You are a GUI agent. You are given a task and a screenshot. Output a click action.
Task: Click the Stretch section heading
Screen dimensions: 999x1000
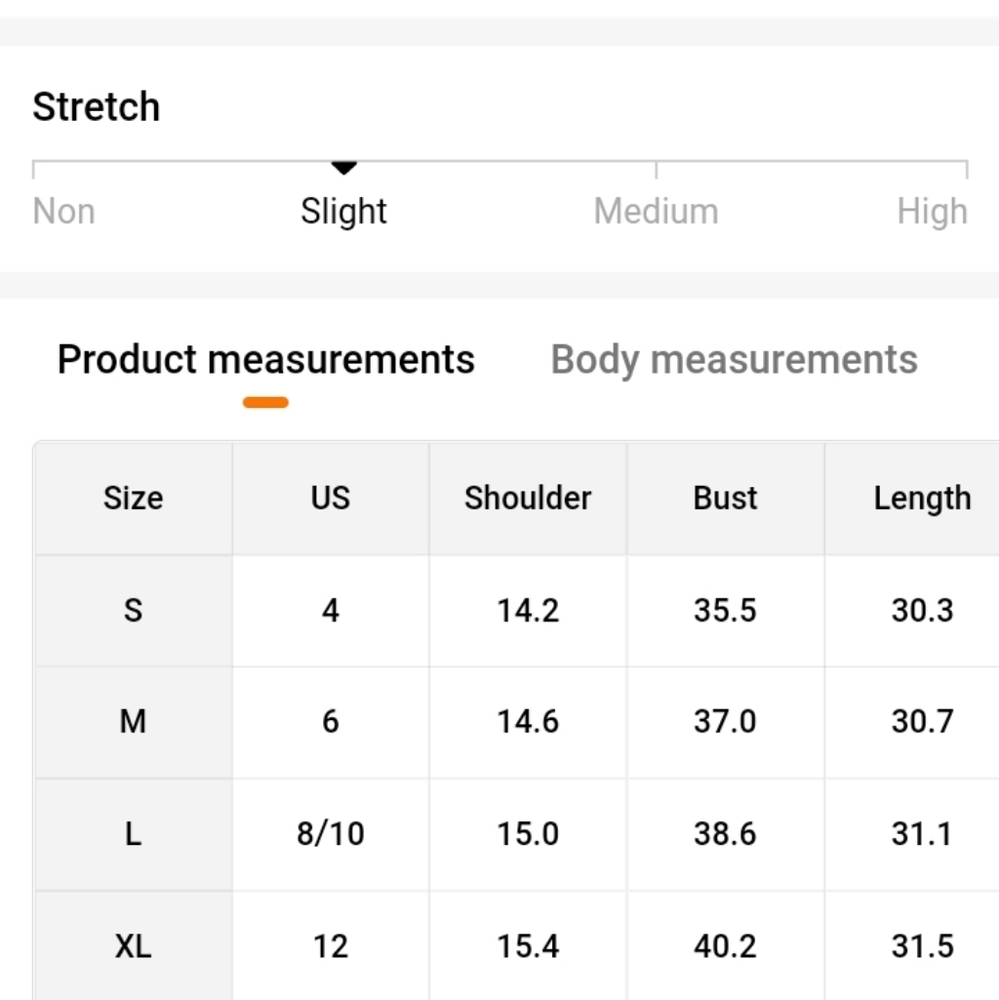tap(96, 107)
